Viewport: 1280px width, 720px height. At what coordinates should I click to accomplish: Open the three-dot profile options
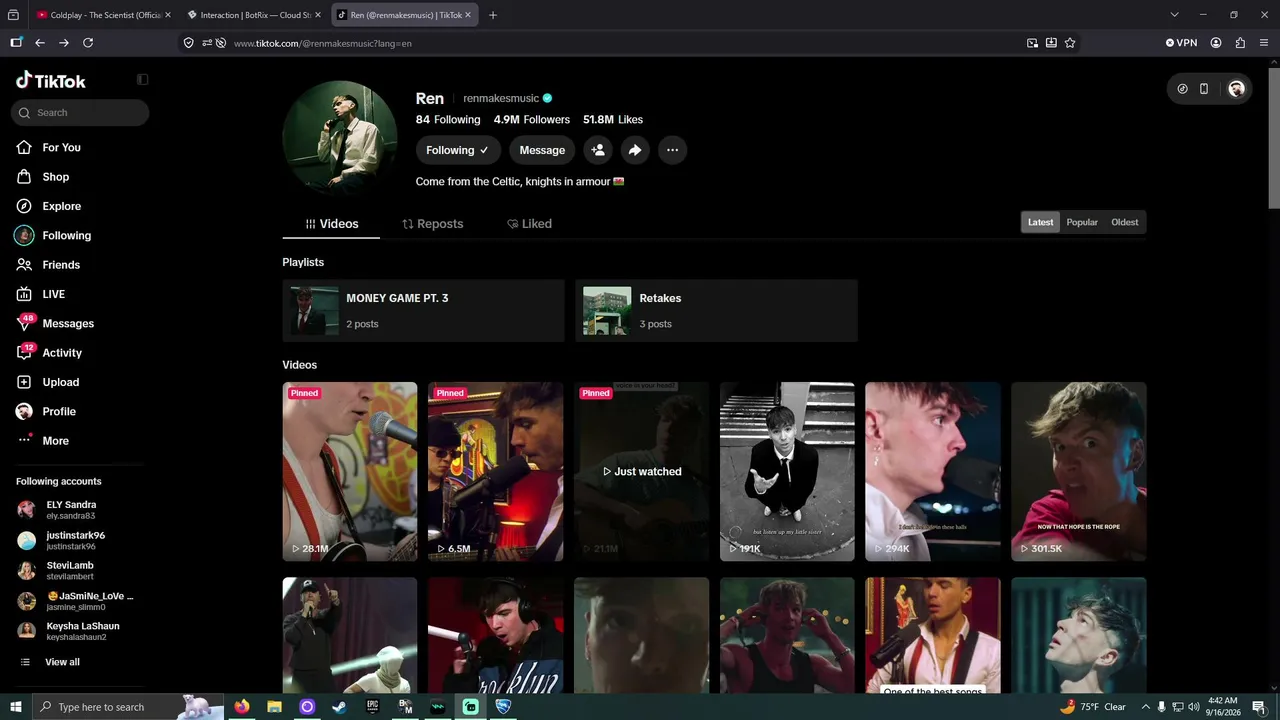tap(672, 150)
